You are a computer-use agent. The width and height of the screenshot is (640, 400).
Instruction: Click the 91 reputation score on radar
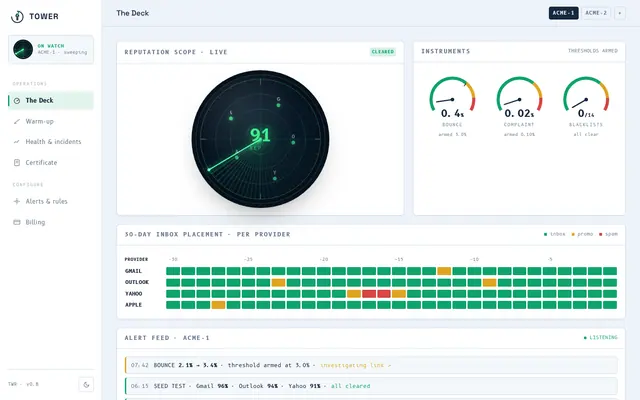(x=260, y=135)
